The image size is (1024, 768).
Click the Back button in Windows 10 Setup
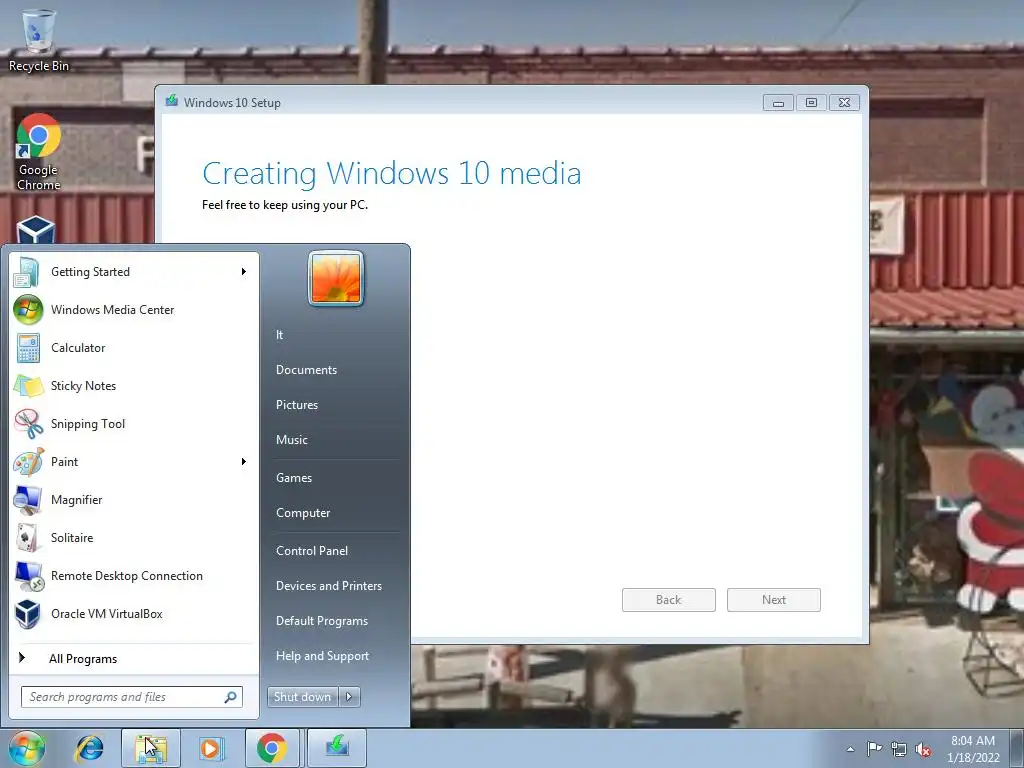click(669, 600)
